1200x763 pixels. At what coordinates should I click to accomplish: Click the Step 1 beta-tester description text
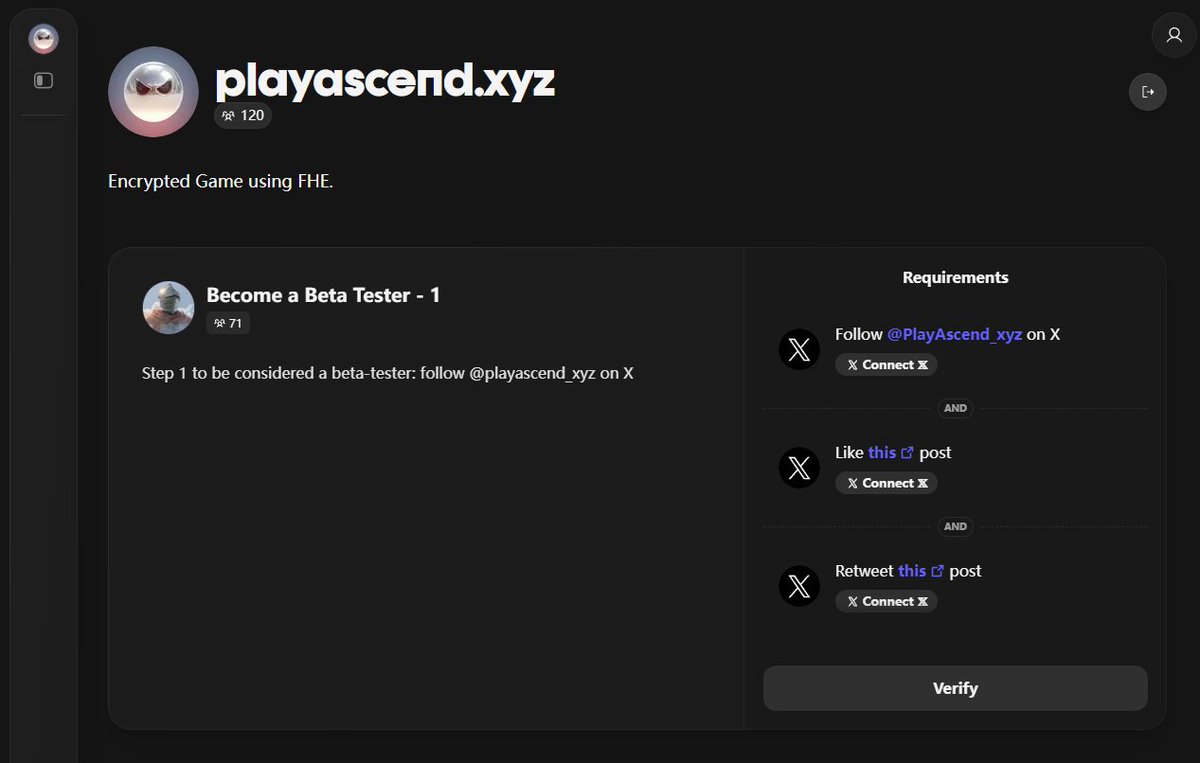388,373
